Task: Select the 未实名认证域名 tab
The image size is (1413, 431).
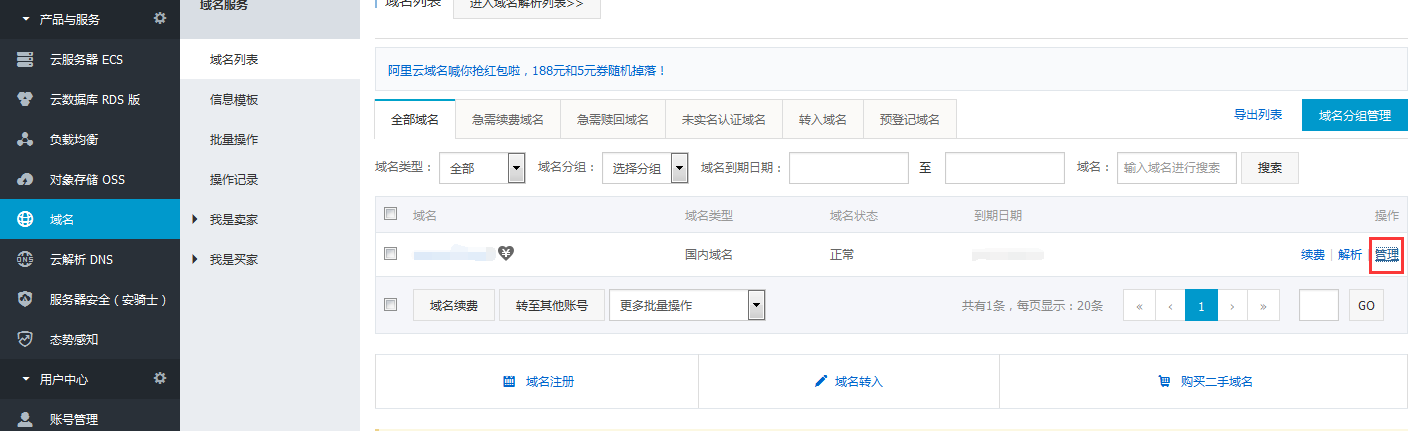Action: pos(723,119)
